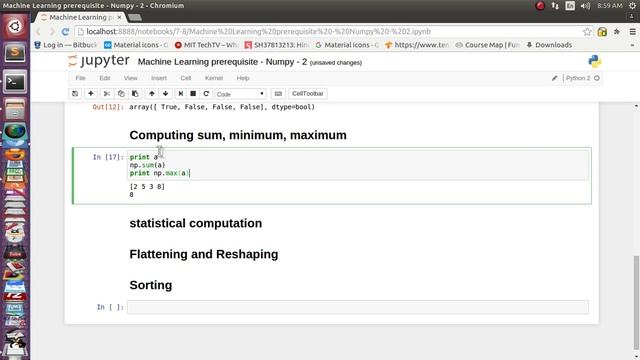Click the browser extension puzzle icon
The width and height of the screenshot is (640, 360).
pos(617,31)
